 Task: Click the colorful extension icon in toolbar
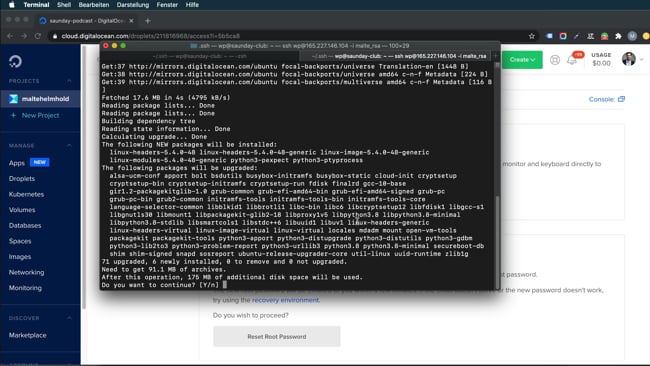563,36
